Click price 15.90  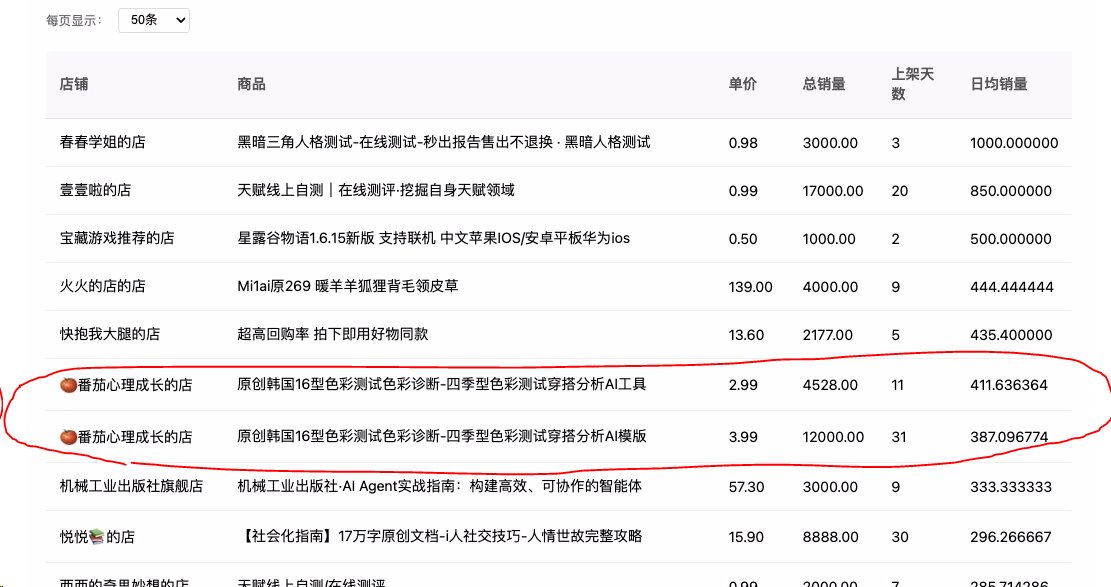pos(746,537)
